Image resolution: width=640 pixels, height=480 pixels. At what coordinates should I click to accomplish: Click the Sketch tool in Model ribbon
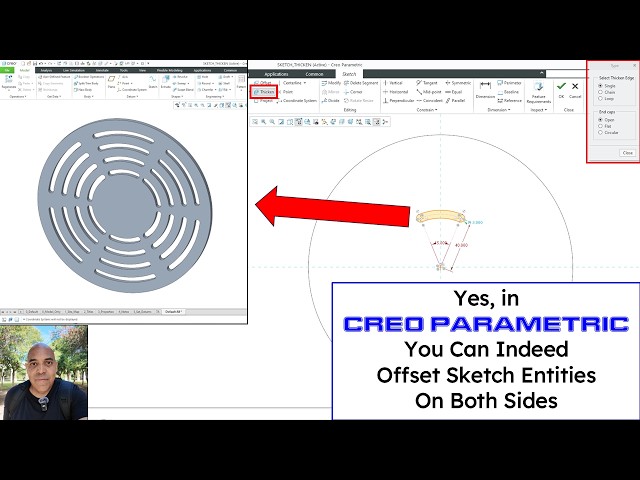coord(153,82)
